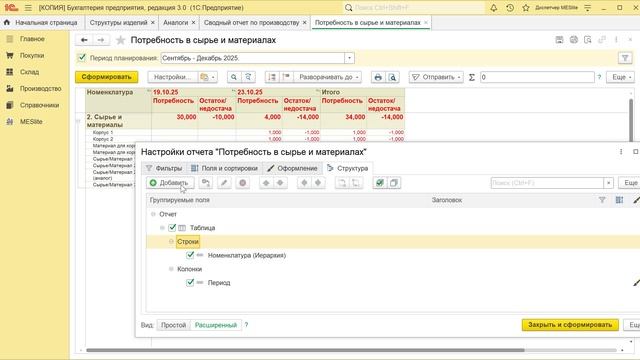Click Сформировать button
Screen dimensions: 640x360
[x=107, y=77]
